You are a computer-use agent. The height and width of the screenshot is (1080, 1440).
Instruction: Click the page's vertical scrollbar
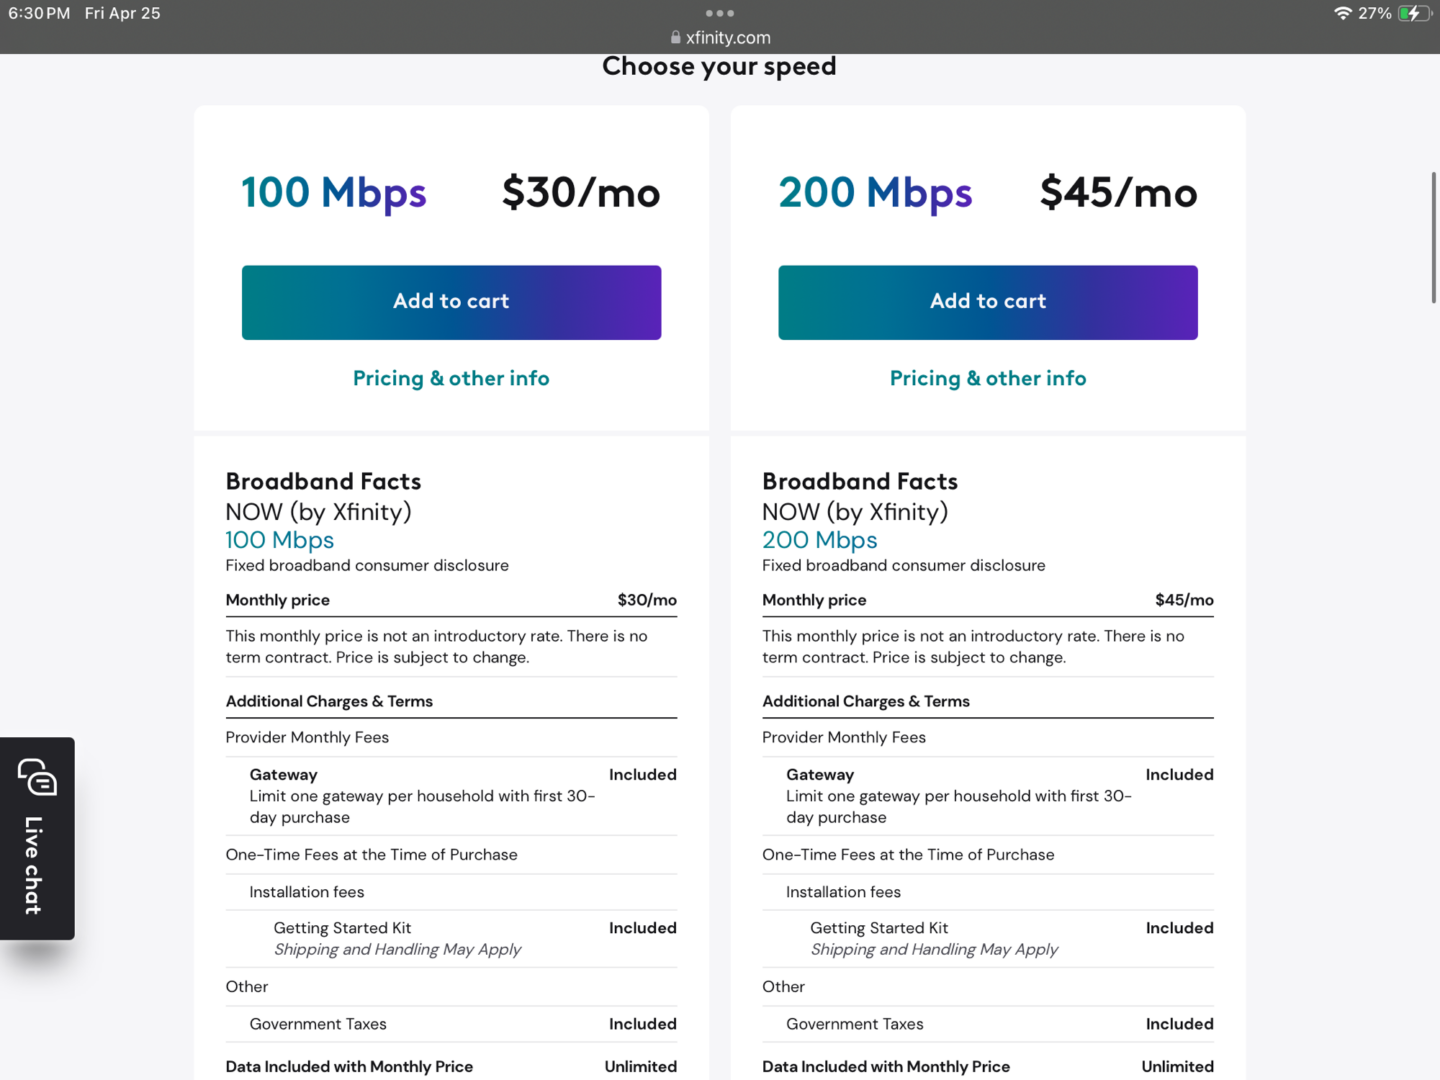pos(1434,238)
